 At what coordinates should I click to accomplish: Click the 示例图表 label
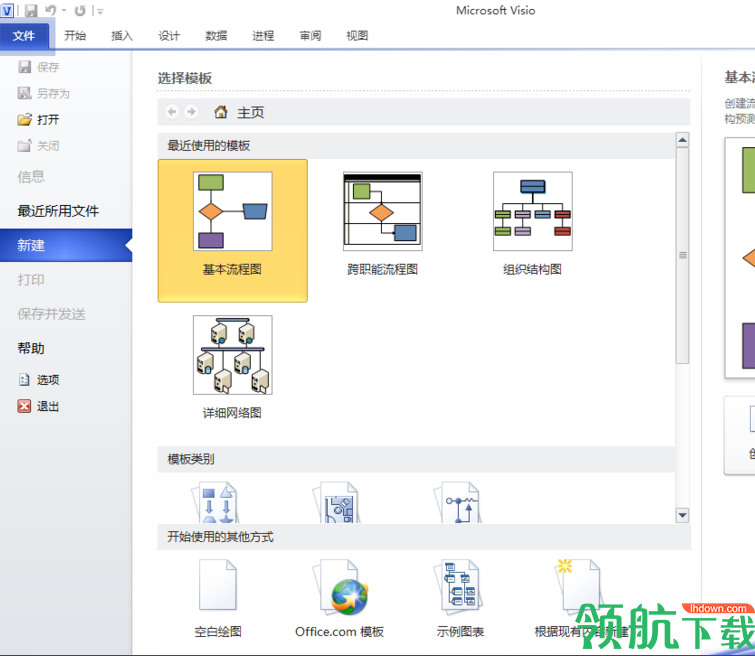pyautogui.click(x=460, y=631)
